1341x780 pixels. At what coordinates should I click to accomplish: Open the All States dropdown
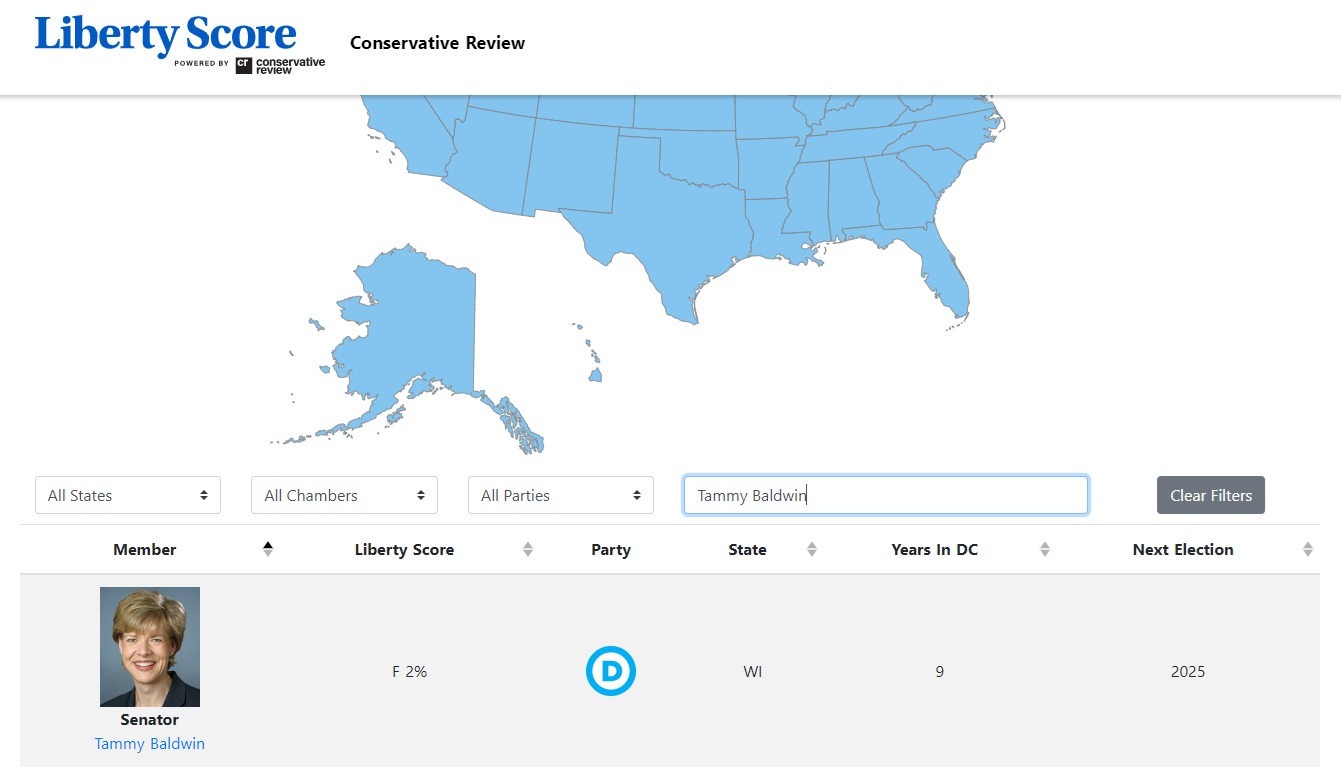pos(128,495)
